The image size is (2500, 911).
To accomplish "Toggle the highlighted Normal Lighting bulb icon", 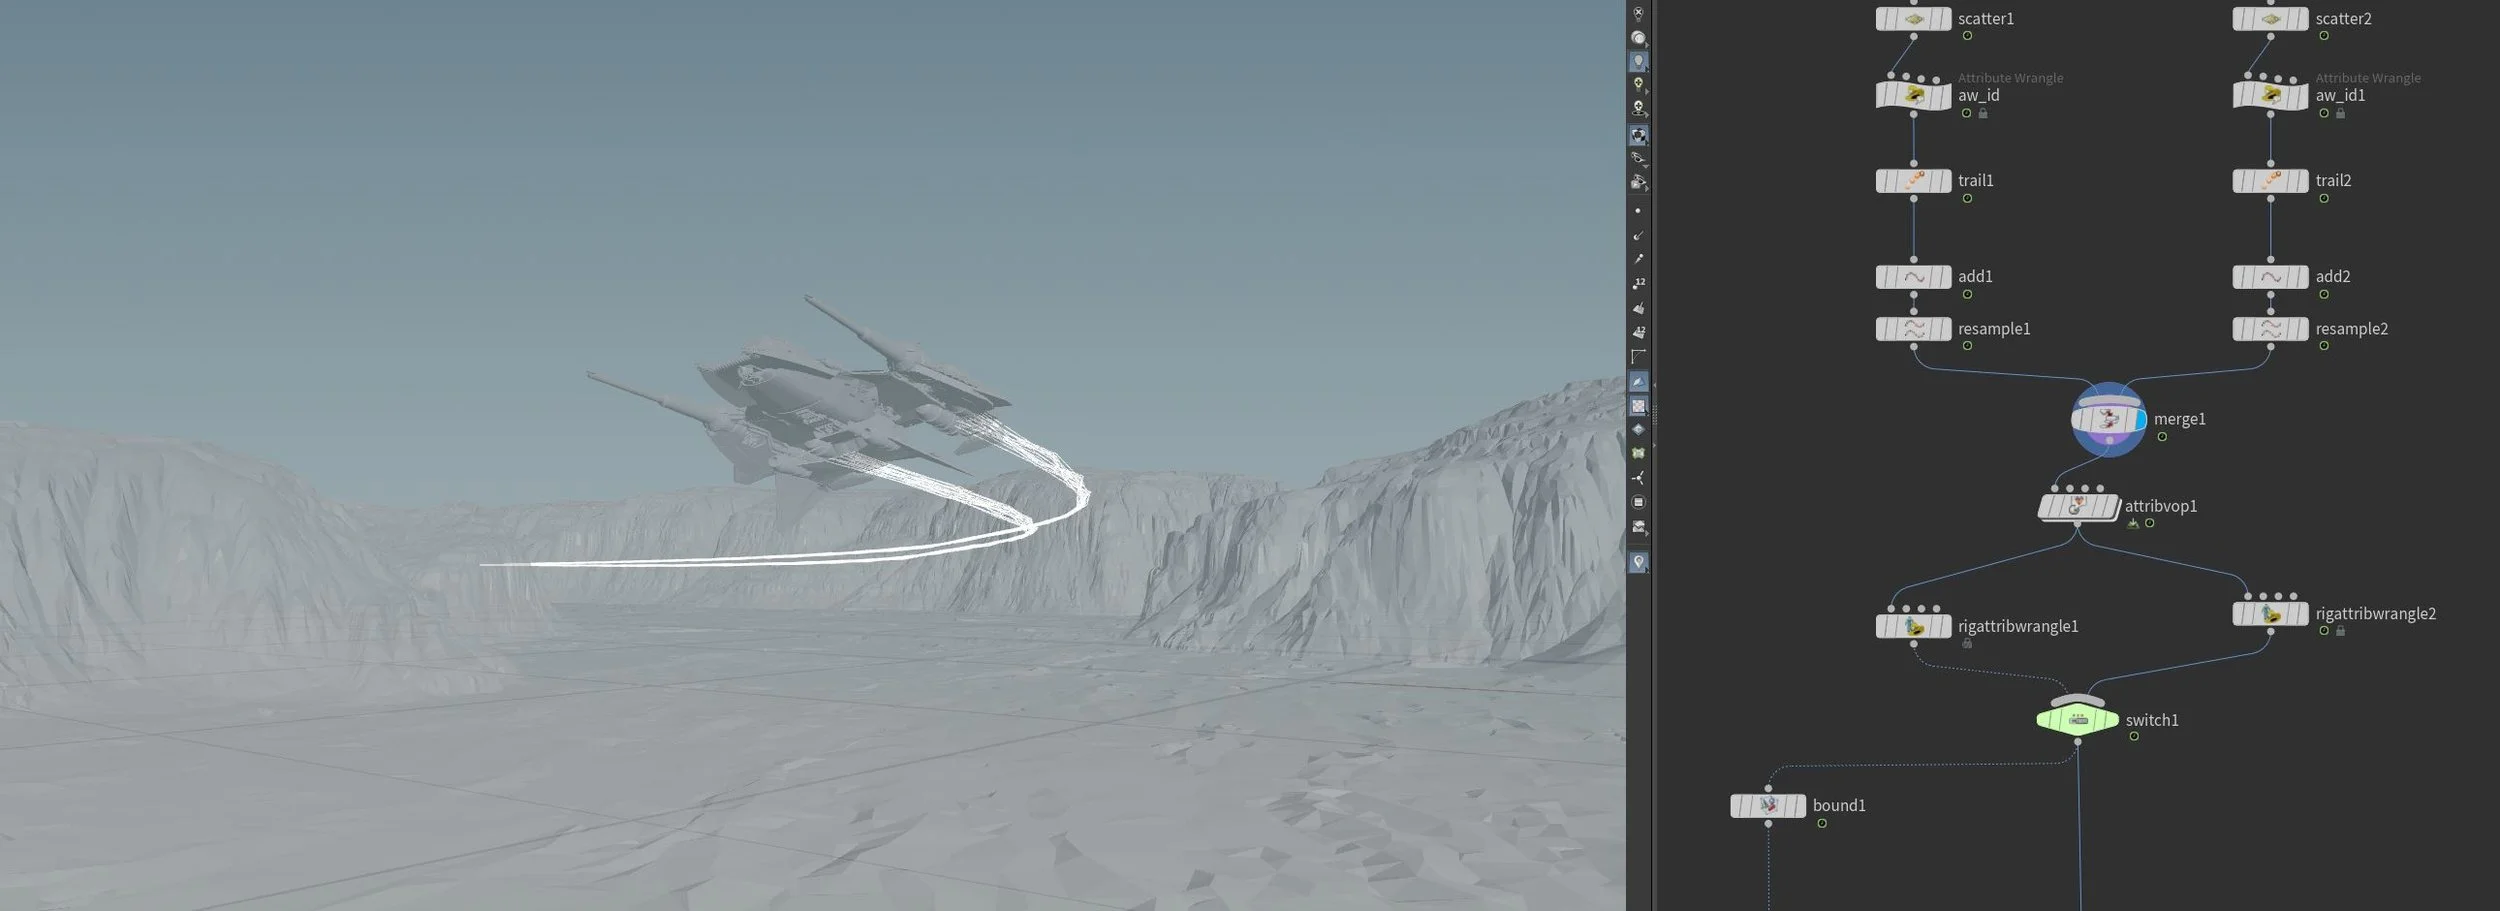I will (1638, 62).
